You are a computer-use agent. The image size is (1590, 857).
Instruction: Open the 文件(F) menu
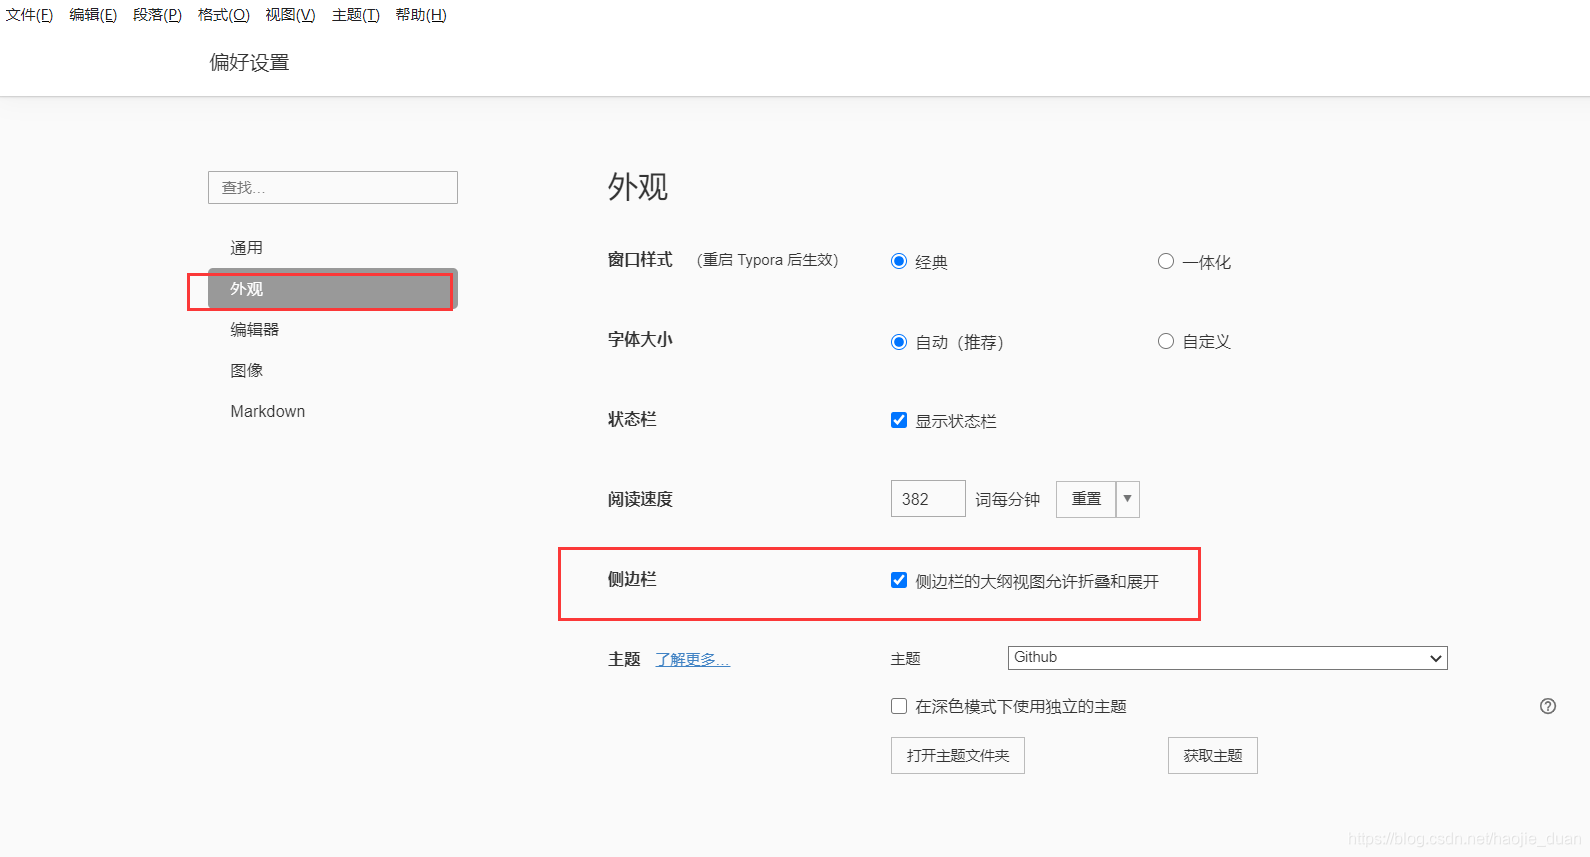pyautogui.click(x=29, y=15)
